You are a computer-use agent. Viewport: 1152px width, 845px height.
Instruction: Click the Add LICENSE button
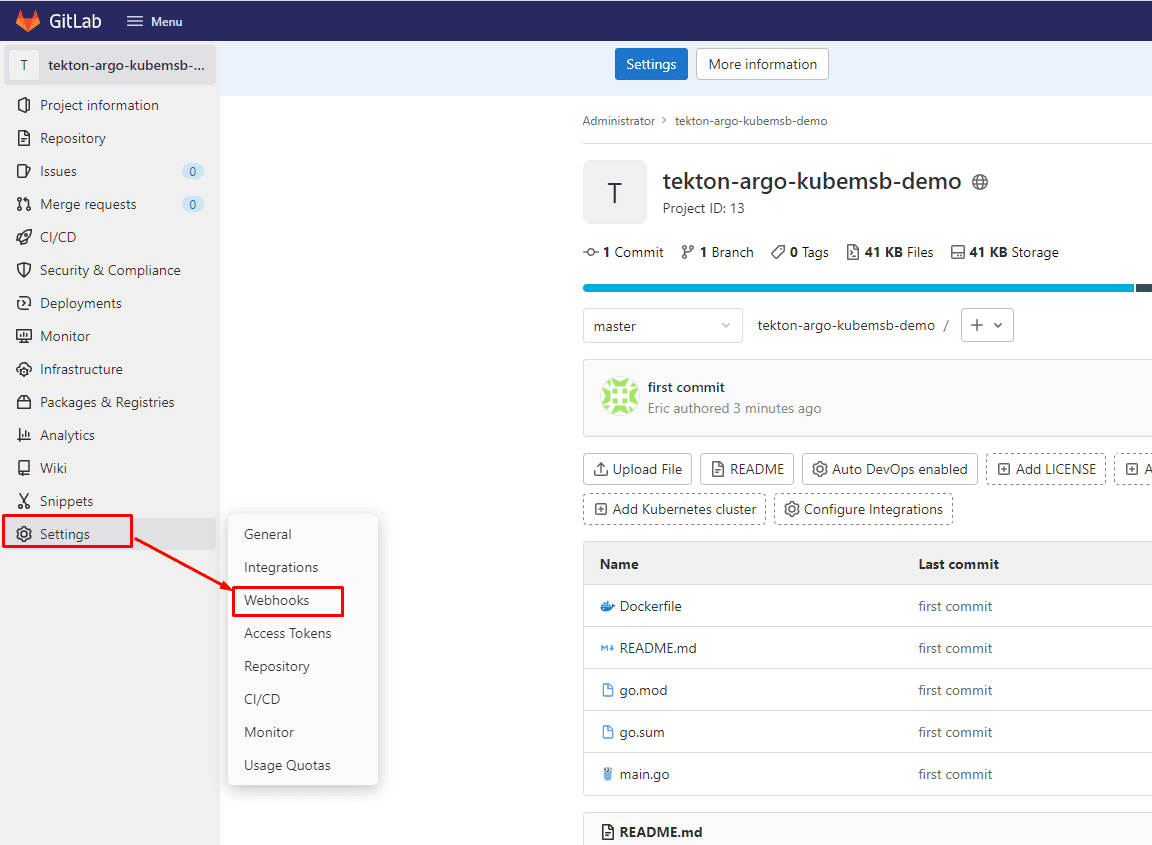click(x=1045, y=469)
